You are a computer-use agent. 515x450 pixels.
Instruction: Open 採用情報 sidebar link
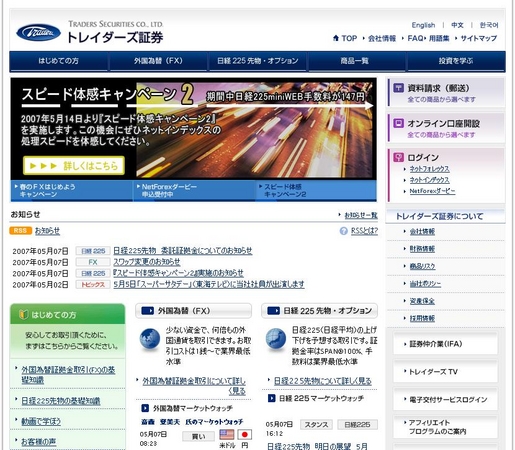tap(422, 318)
